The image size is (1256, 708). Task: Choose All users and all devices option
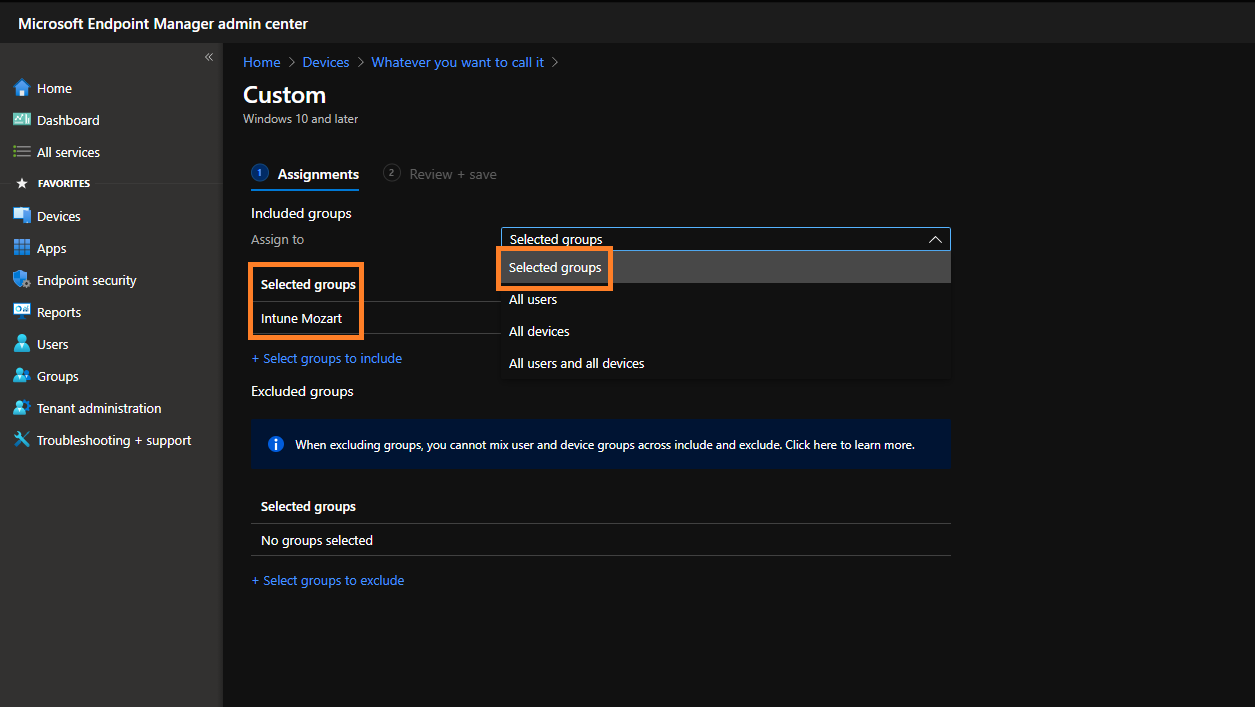726,363
